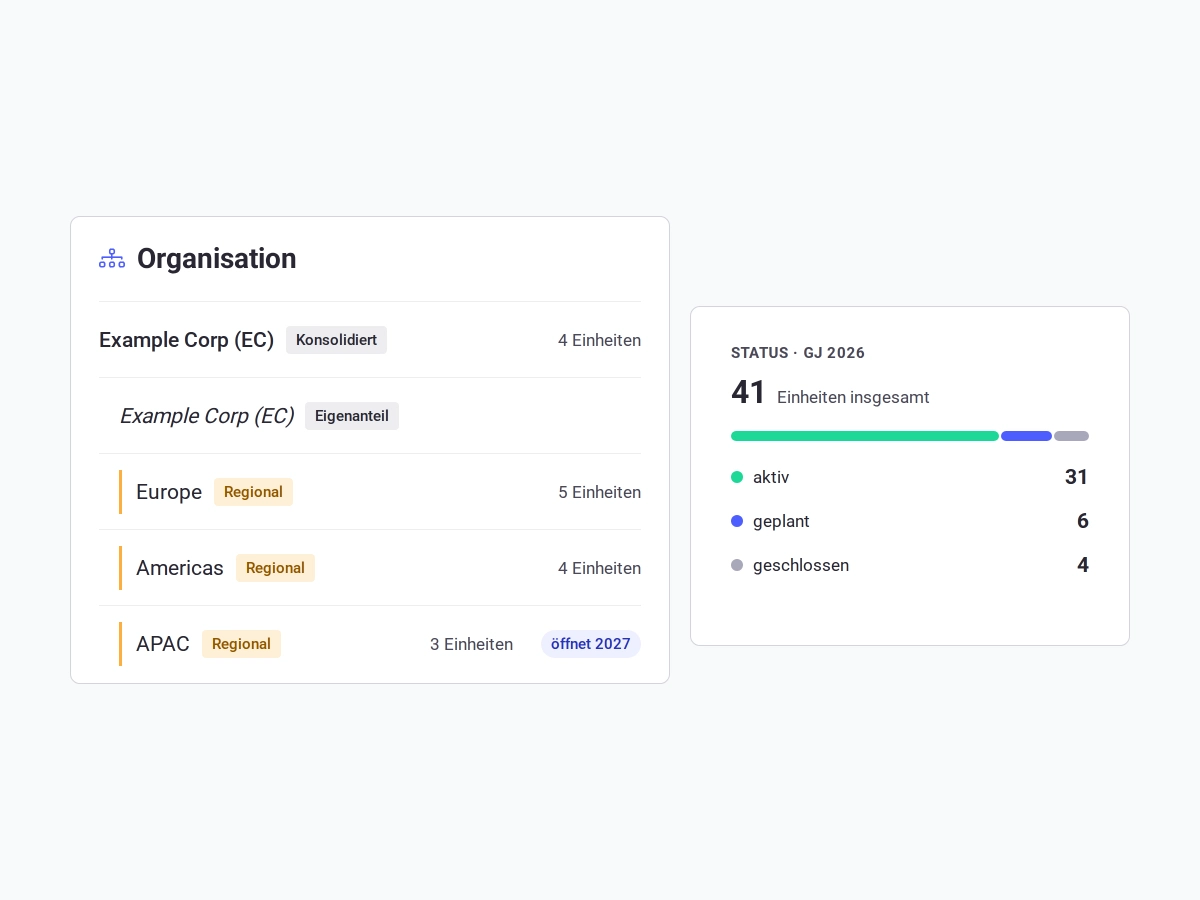
Task: Click the Eigenanteil badge
Action: [x=352, y=416]
